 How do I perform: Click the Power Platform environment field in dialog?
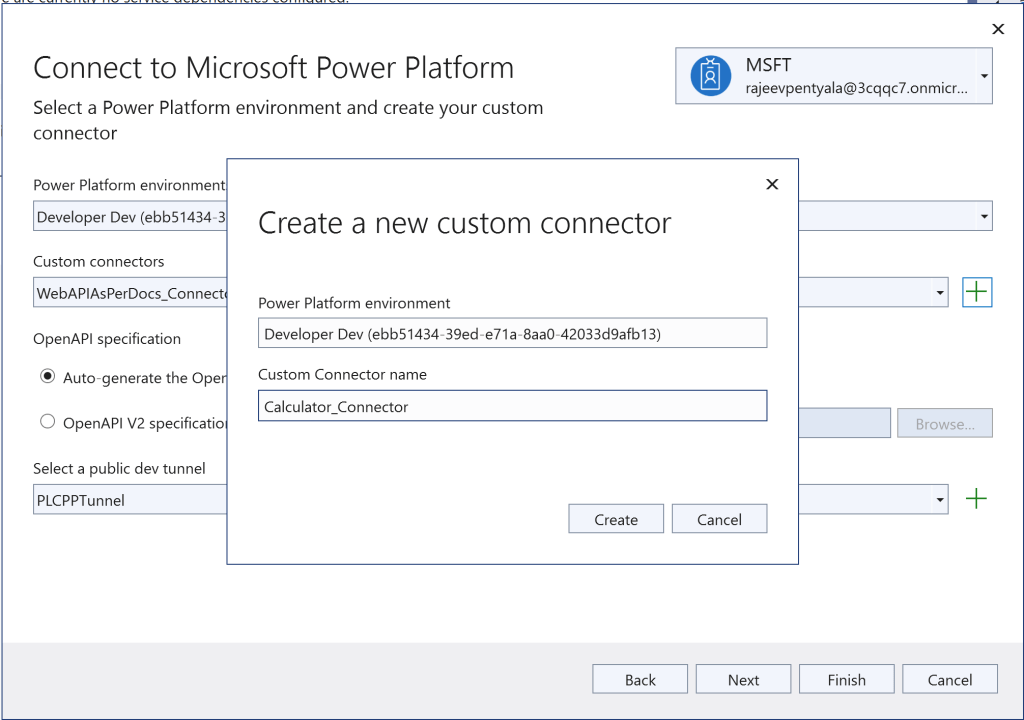coord(512,333)
